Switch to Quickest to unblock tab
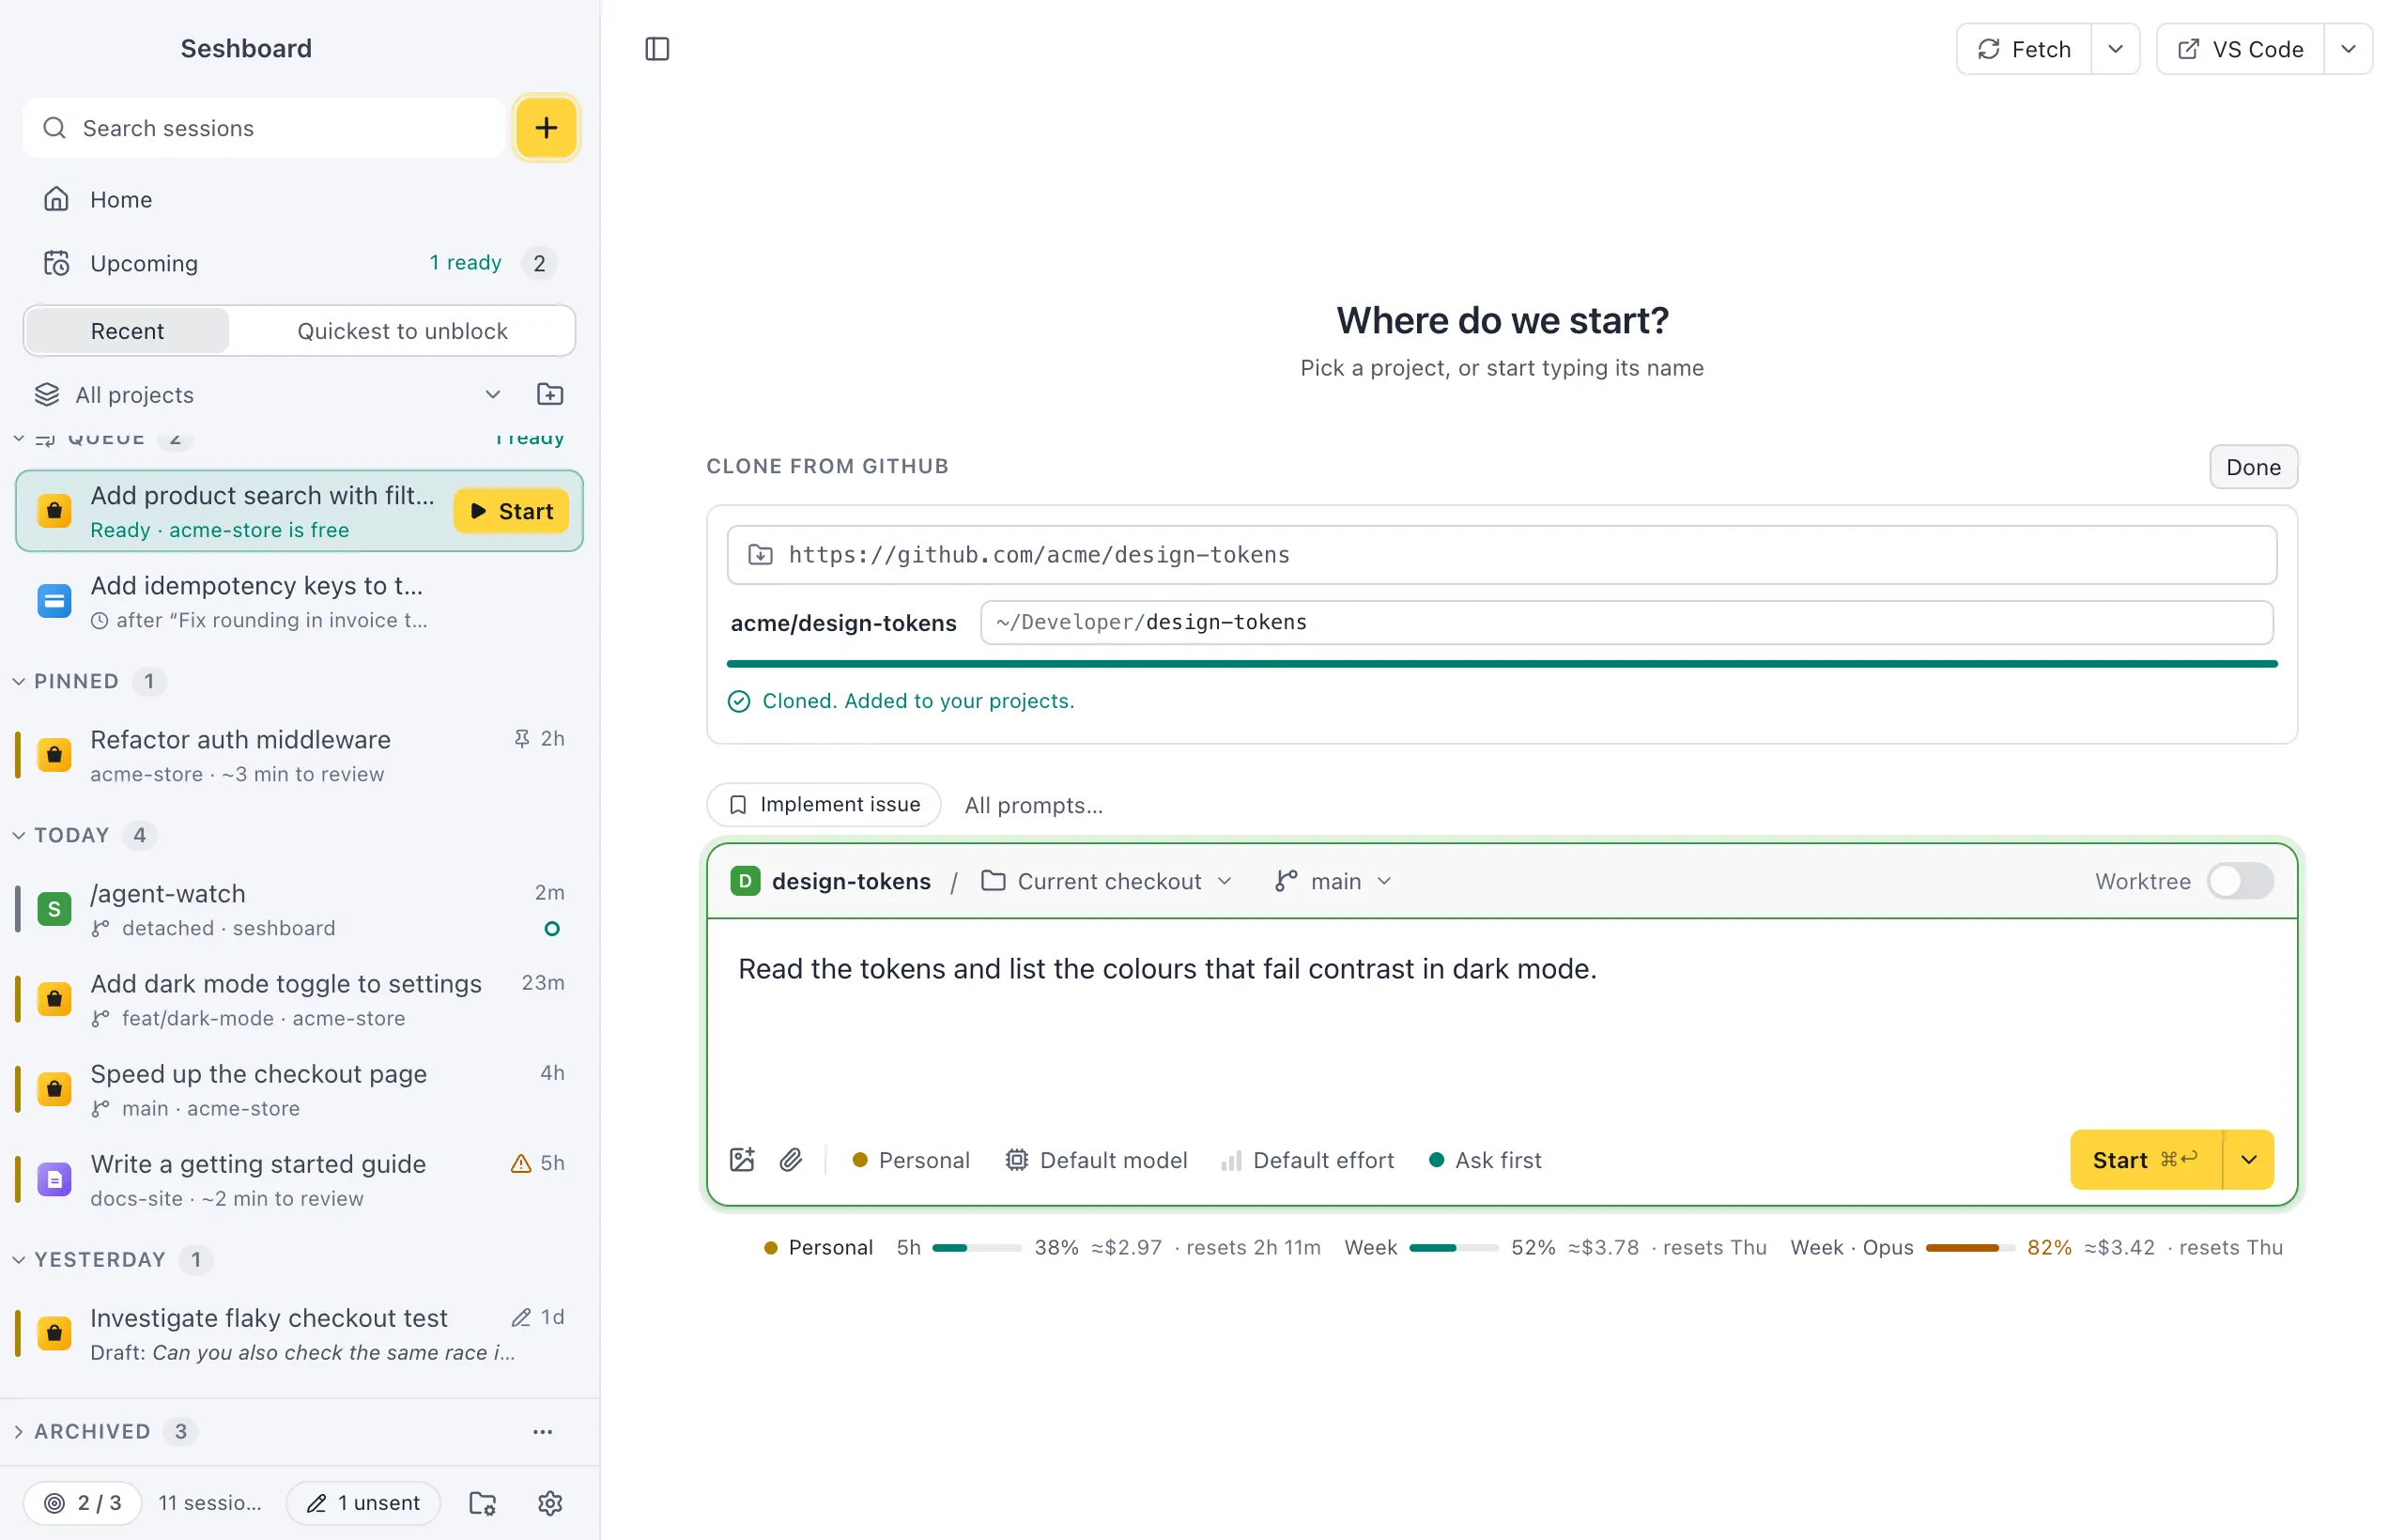This screenshot has width=2404, height=1540. coord(402,331)
